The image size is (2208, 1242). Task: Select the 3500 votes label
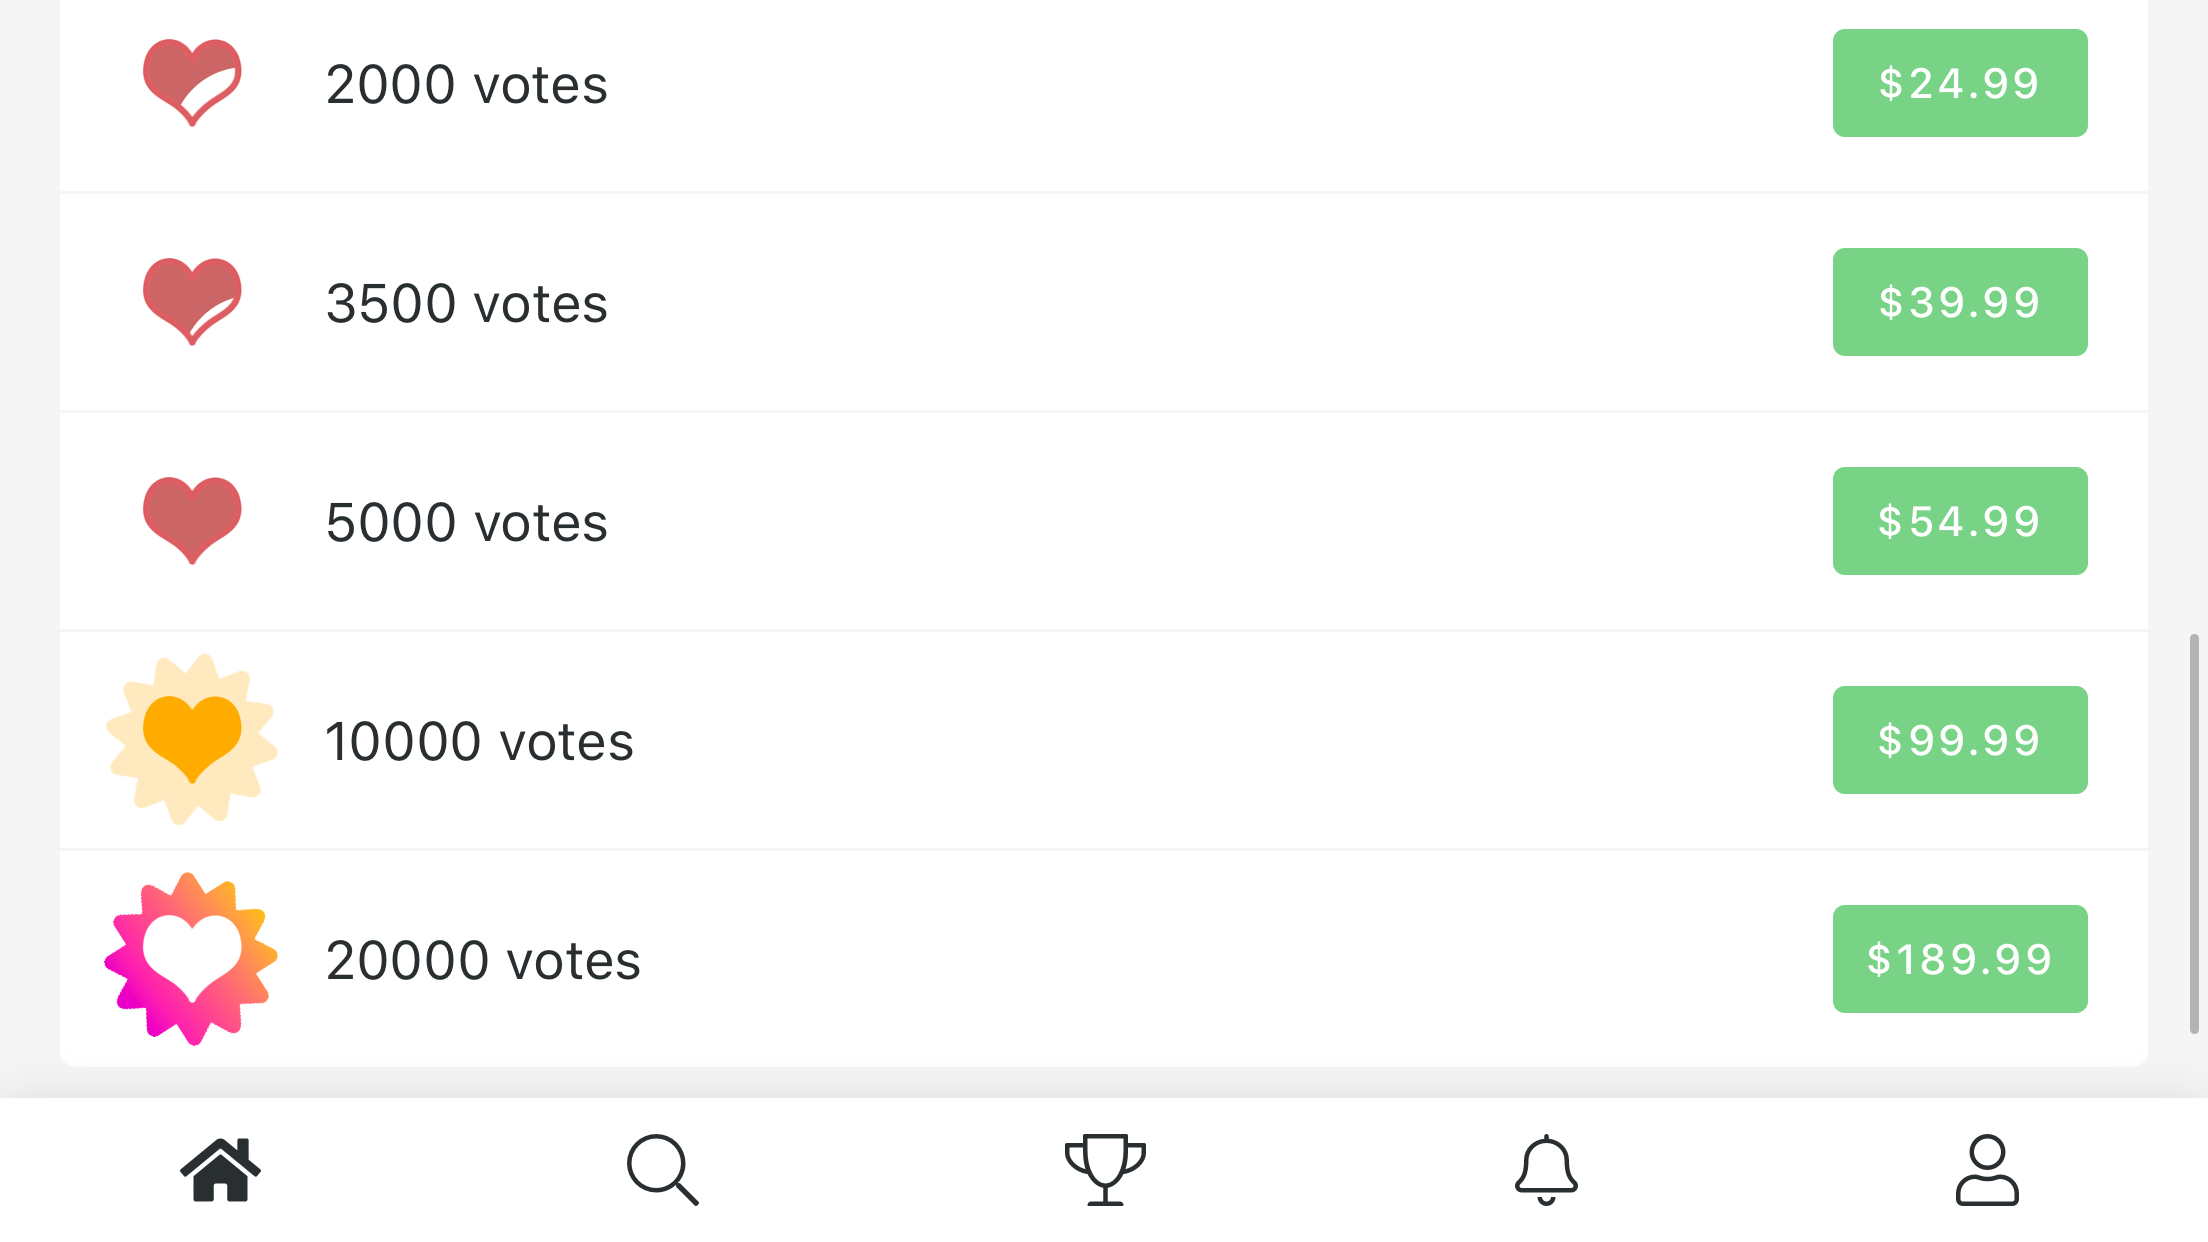(466, 303)
